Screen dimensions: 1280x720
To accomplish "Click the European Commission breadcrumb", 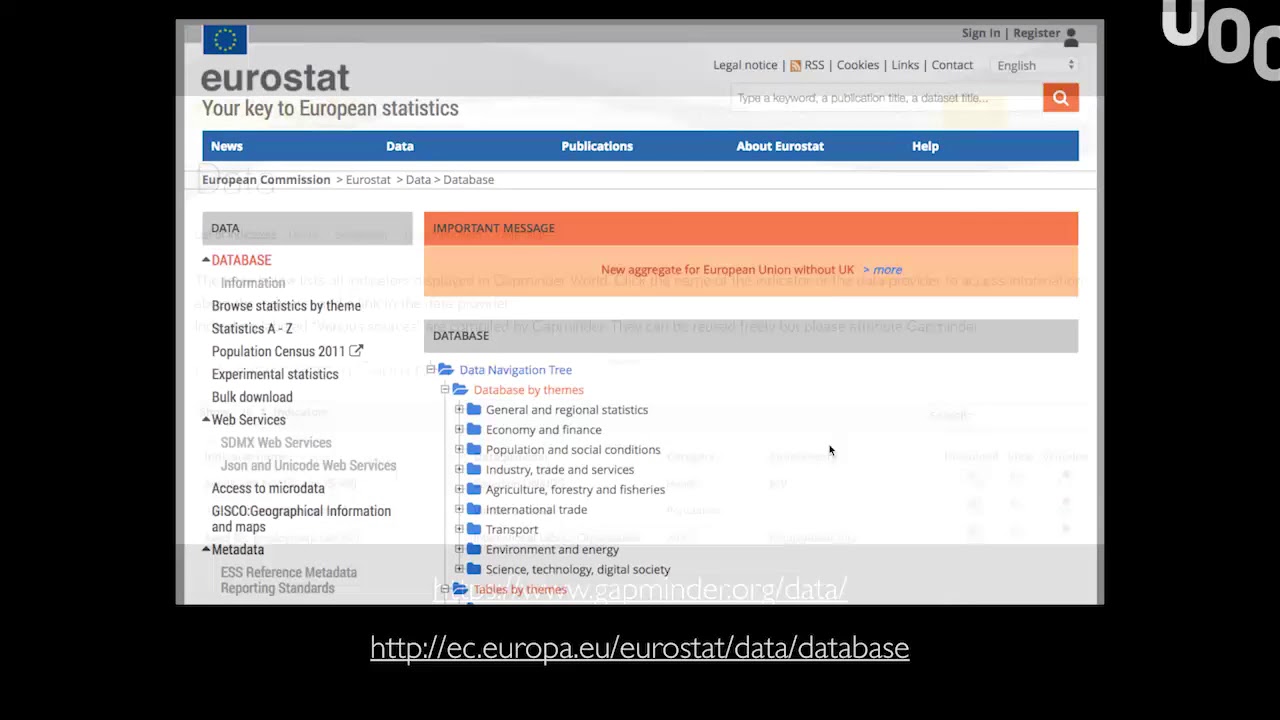I will (266, 180).
